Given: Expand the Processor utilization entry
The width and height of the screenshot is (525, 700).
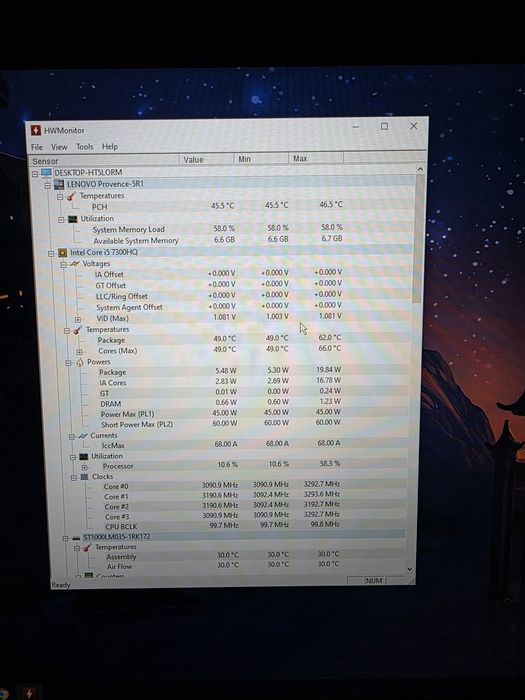Looking at the screenshot, I should [84, 467].
